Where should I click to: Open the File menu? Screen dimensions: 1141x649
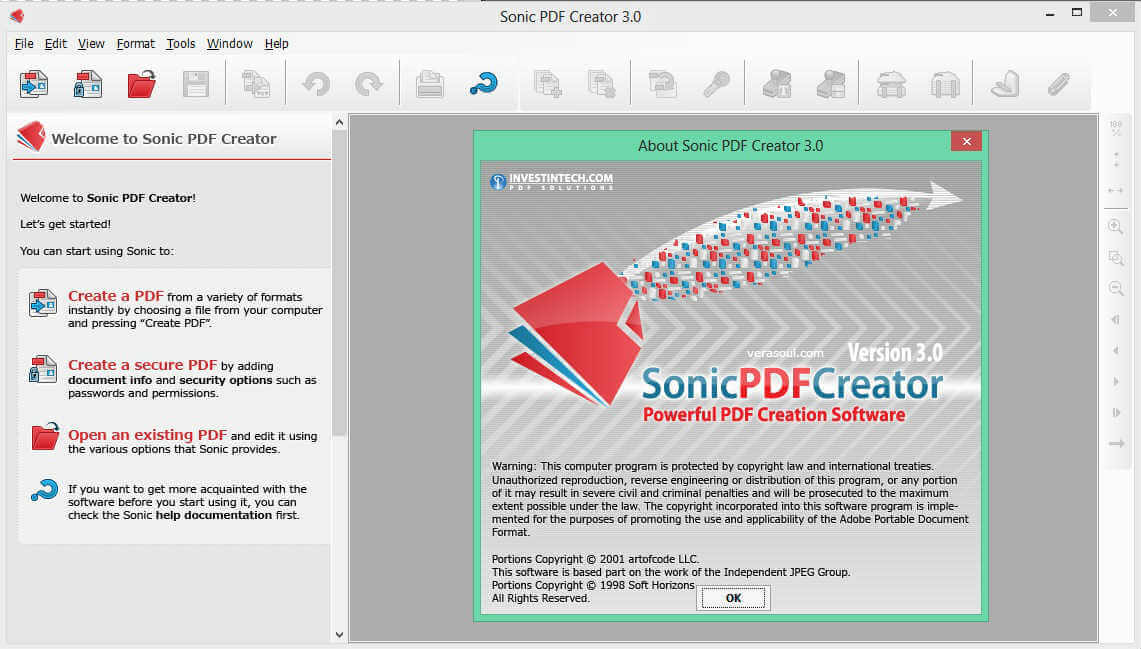coord(24,44)
